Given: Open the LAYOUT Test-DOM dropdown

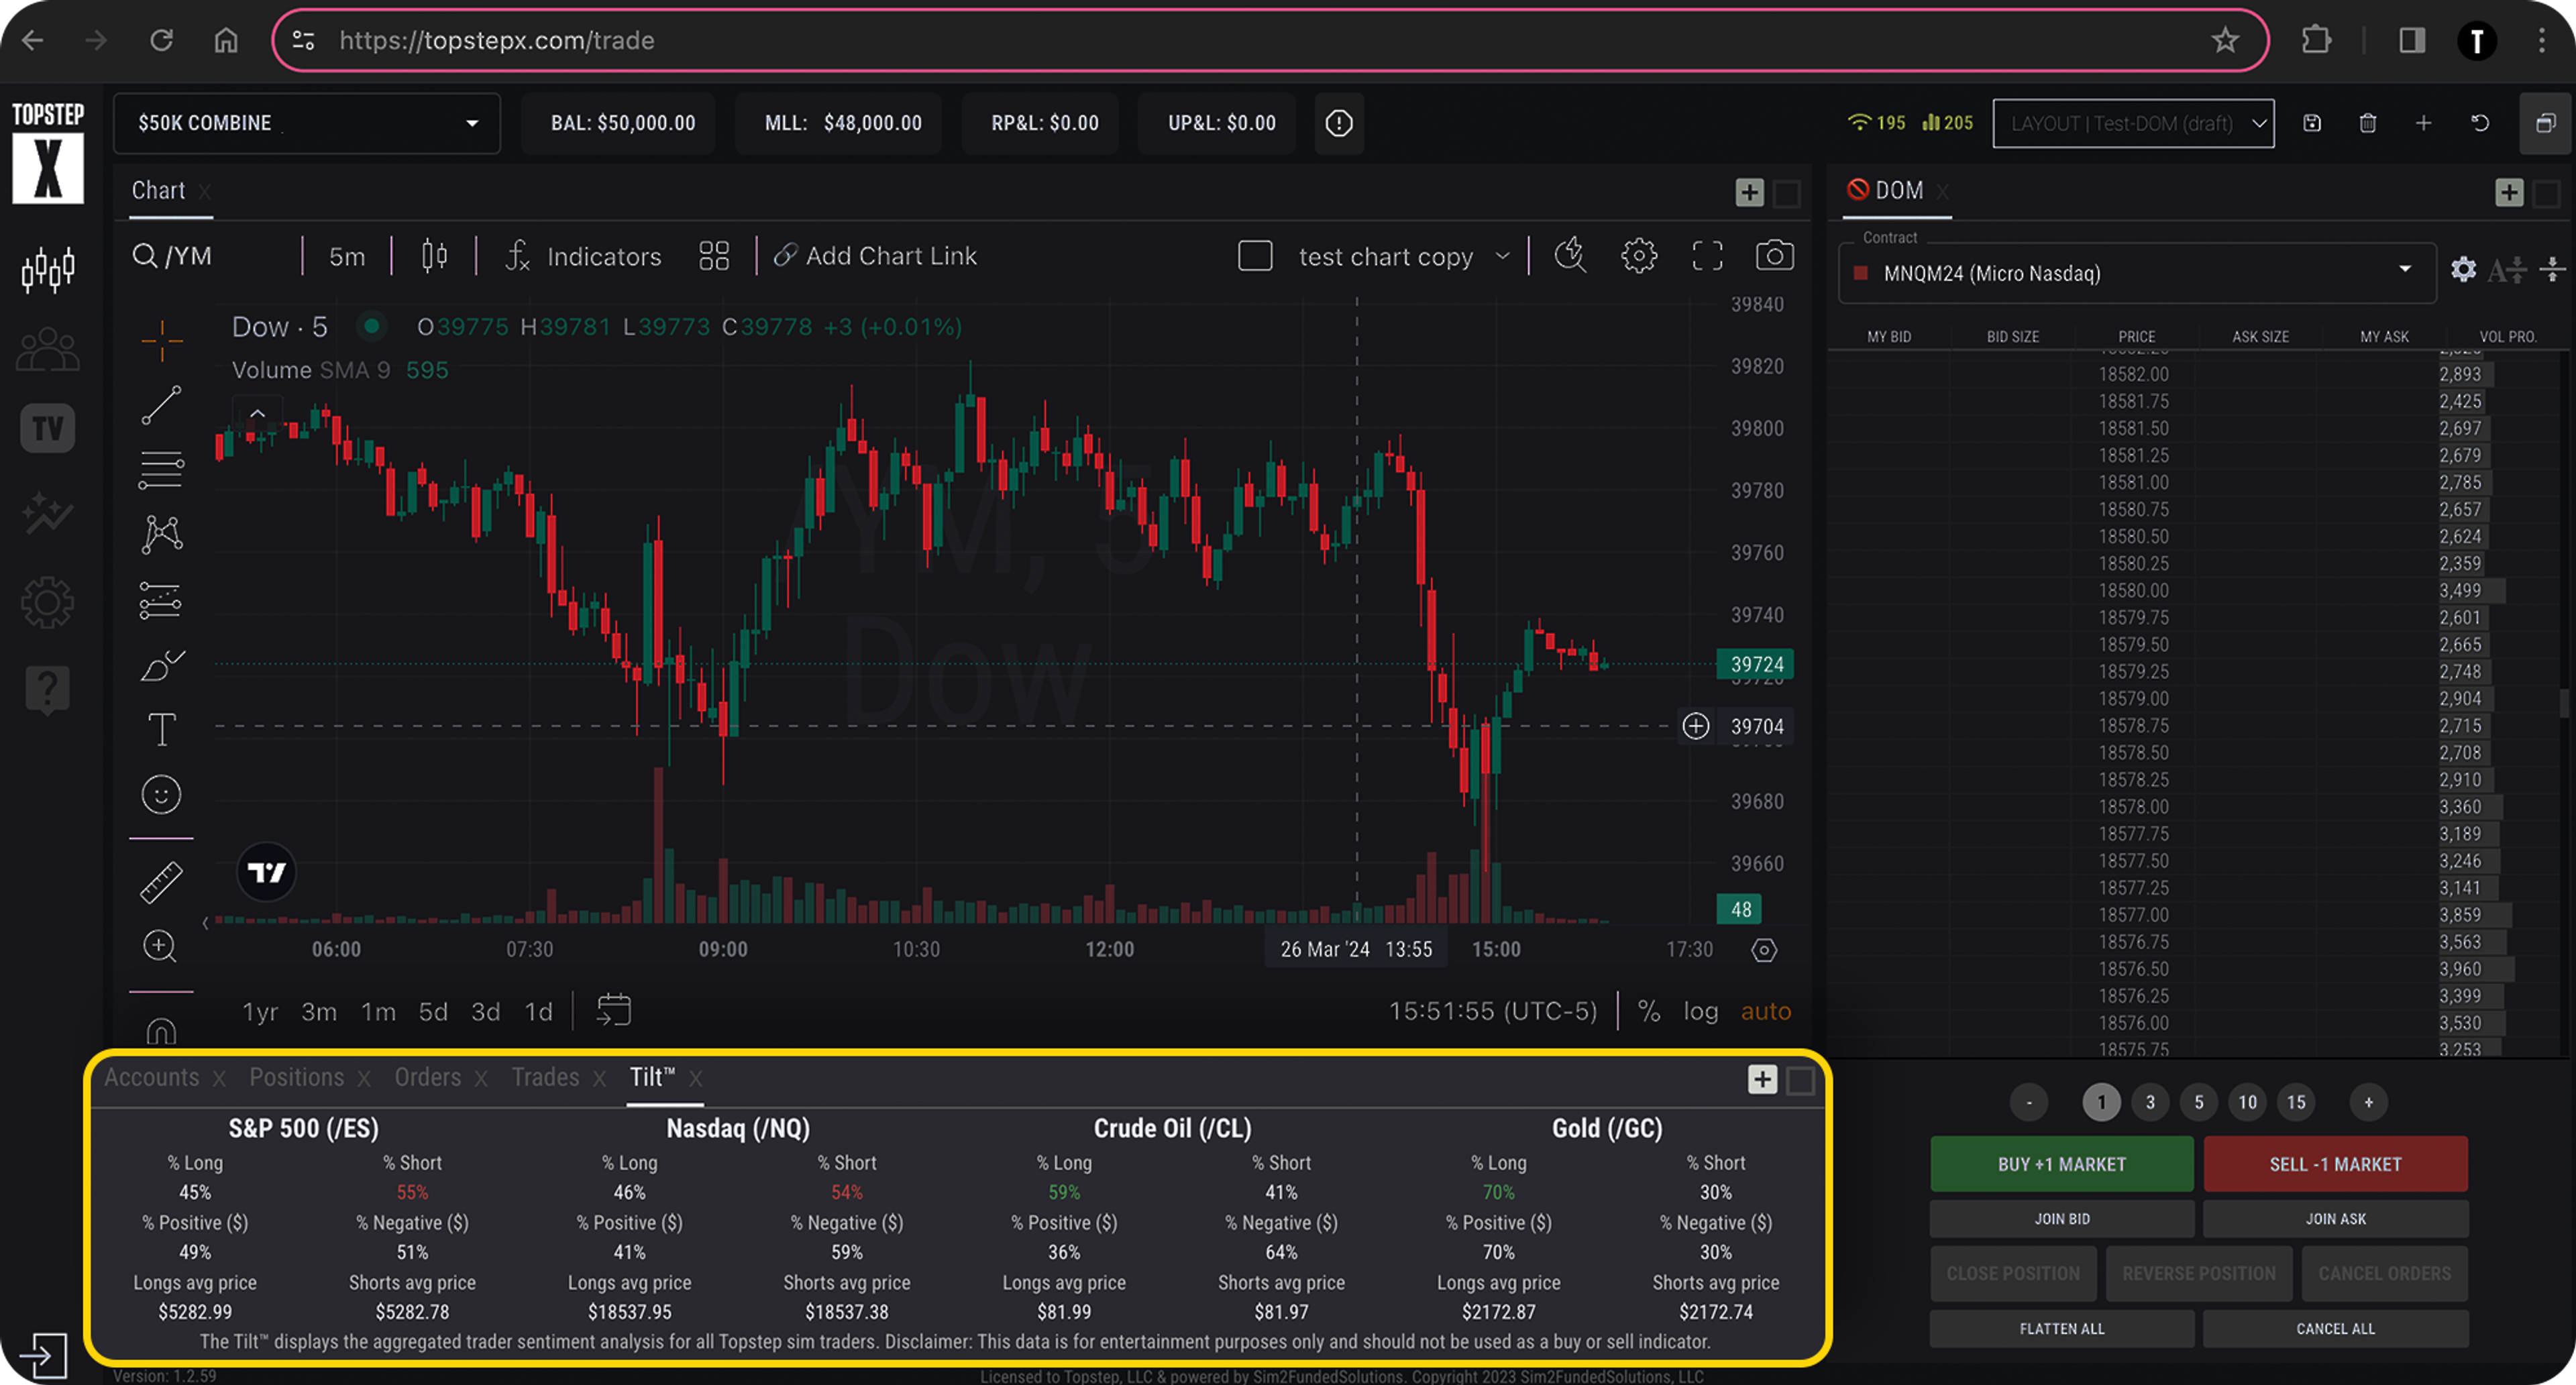Looking at the screenshot, I should pyautogui.click(x=2133, y=123).
